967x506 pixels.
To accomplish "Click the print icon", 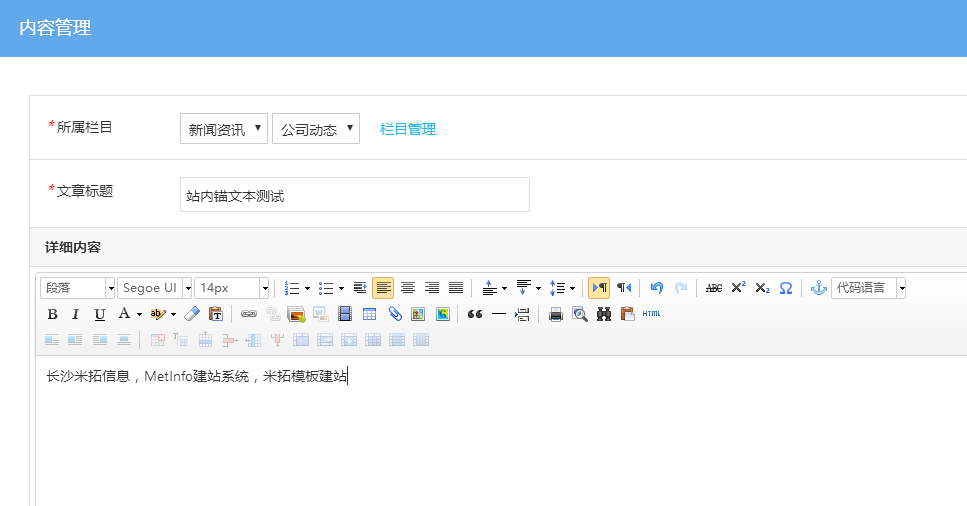I will coord(556,314).
